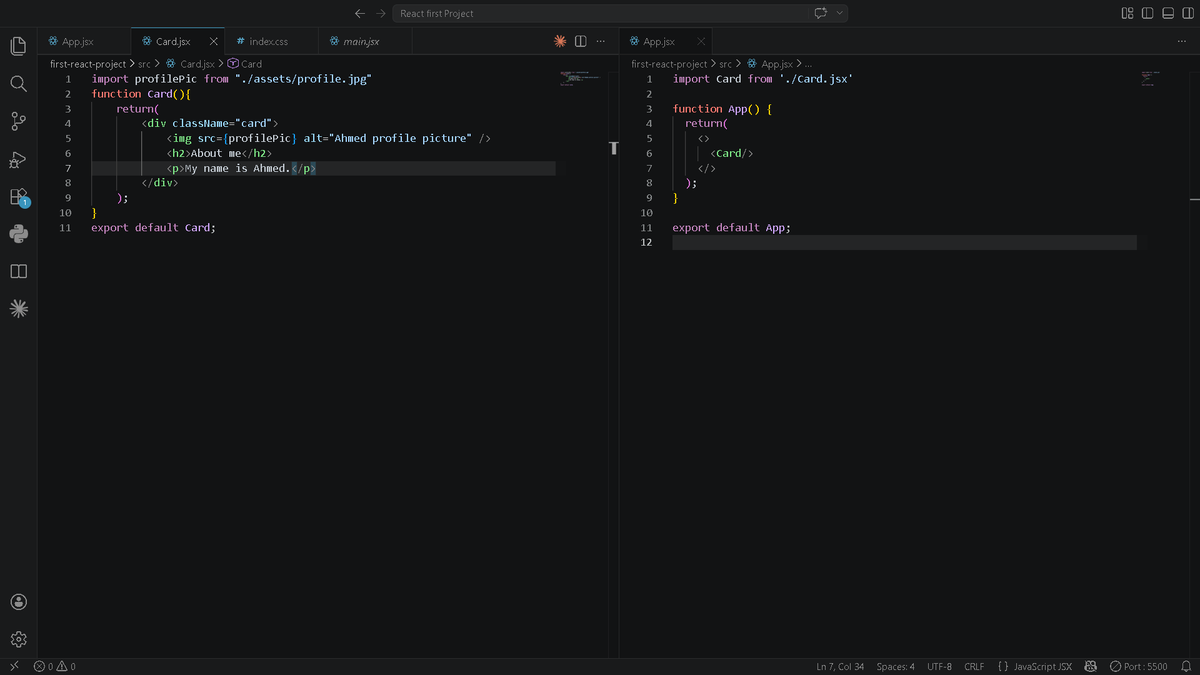The width and height of the screenshot is (1200, 675).
Task: Open the editor actions ellipsis menu
Action: pyautogui.click(x=600, y=41)
